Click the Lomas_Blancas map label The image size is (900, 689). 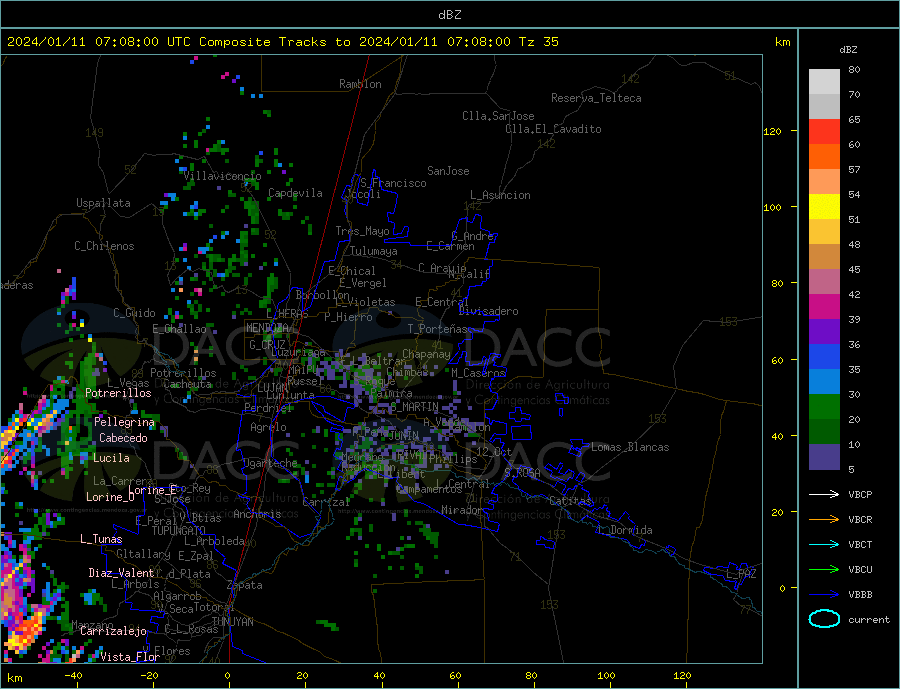(630, 447)
